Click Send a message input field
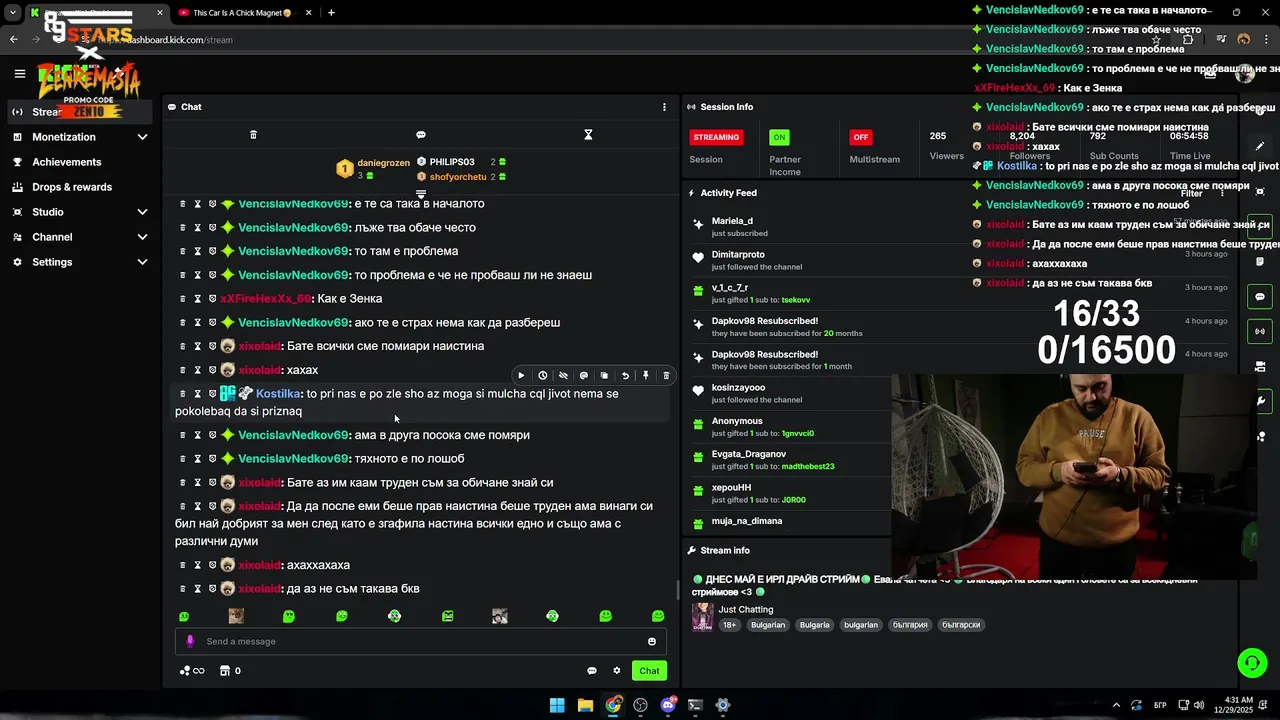Screen dimensions: 1280x720 click(x=420, y=642)
